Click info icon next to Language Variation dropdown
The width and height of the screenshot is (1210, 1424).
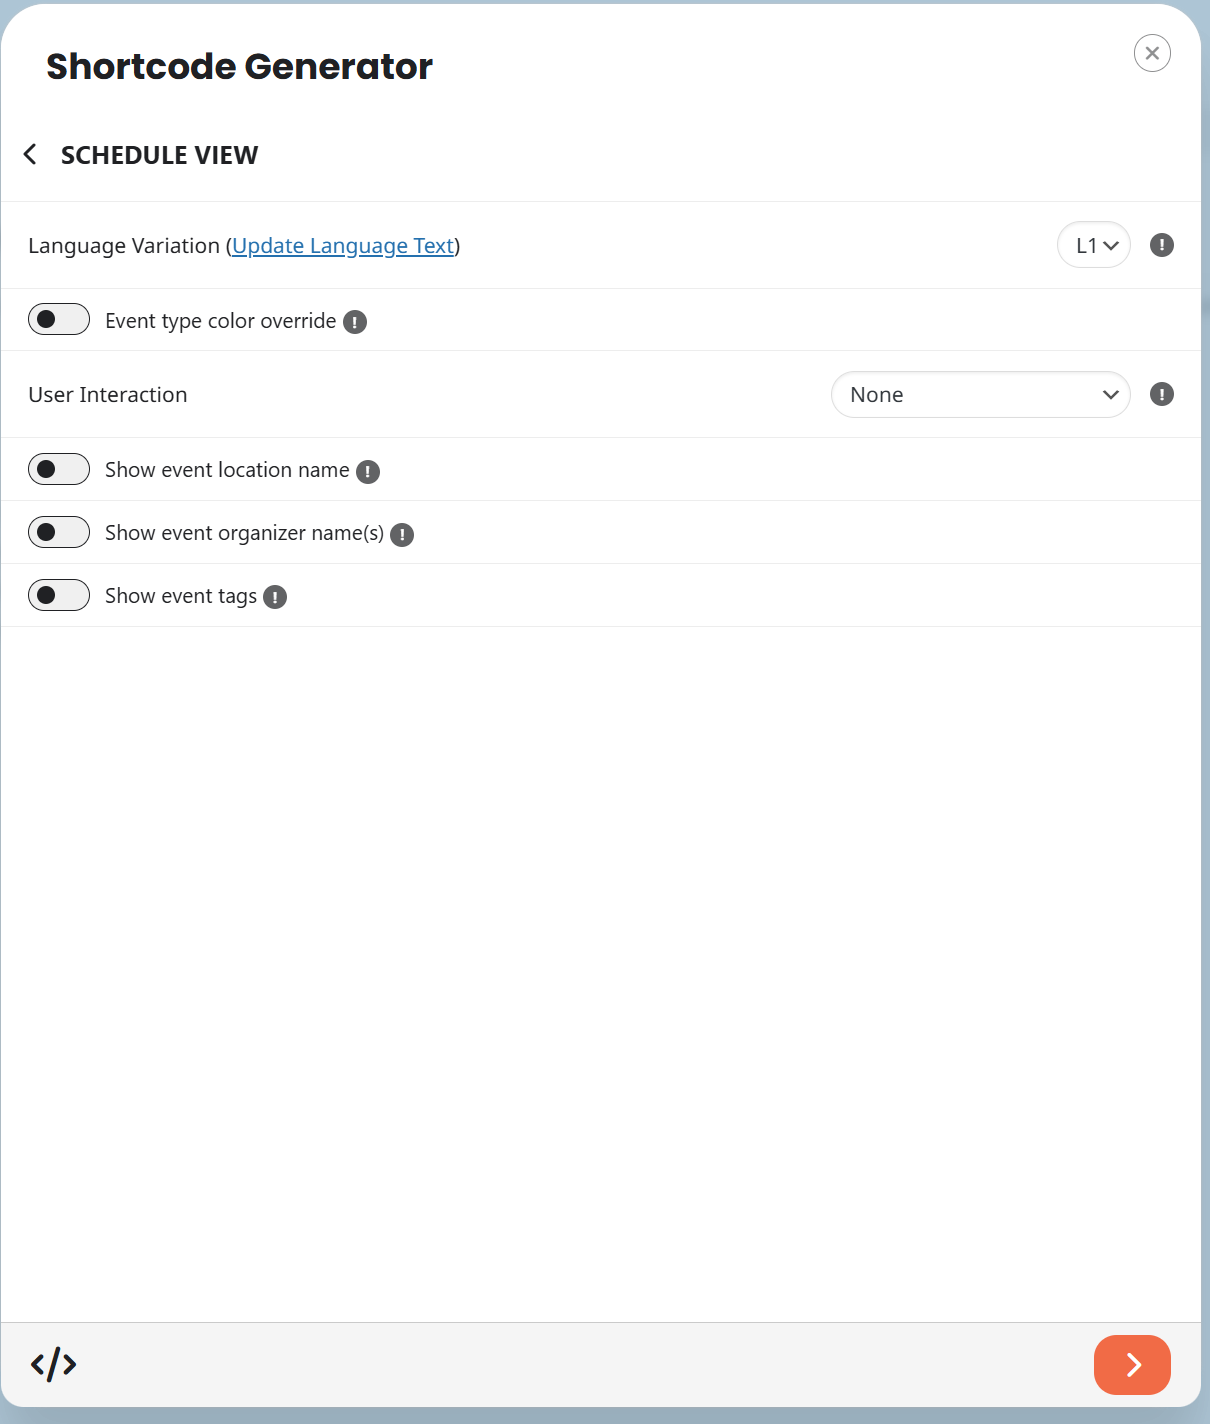[x=1161, y=245]
